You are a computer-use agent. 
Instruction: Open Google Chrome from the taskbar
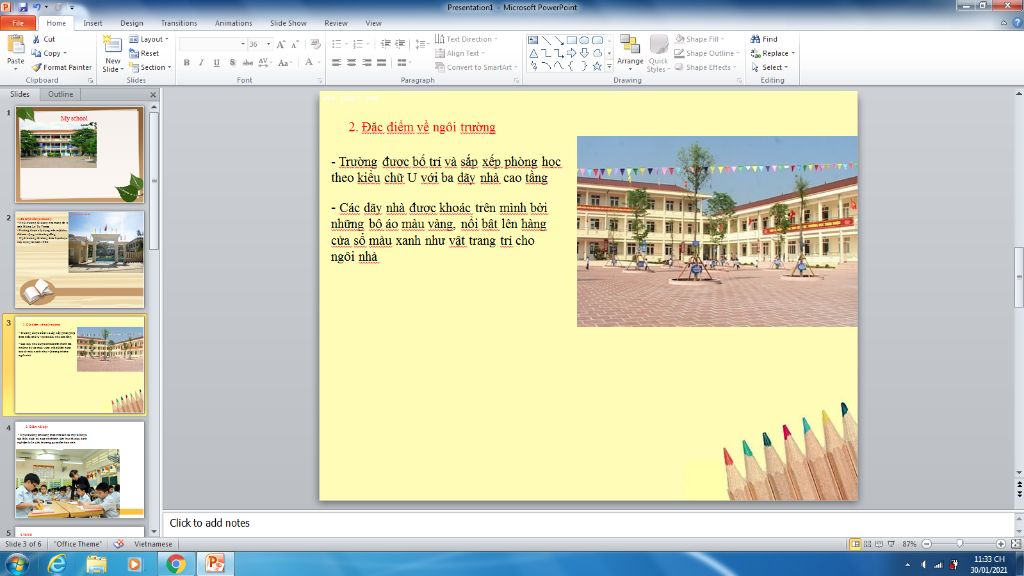pyautogui.click(x=175, y=563)
